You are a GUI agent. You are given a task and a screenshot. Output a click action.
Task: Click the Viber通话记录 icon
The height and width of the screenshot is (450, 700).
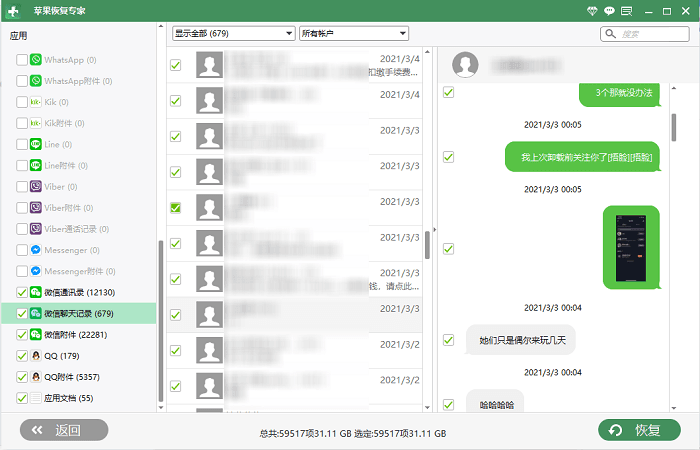(36, 229)
